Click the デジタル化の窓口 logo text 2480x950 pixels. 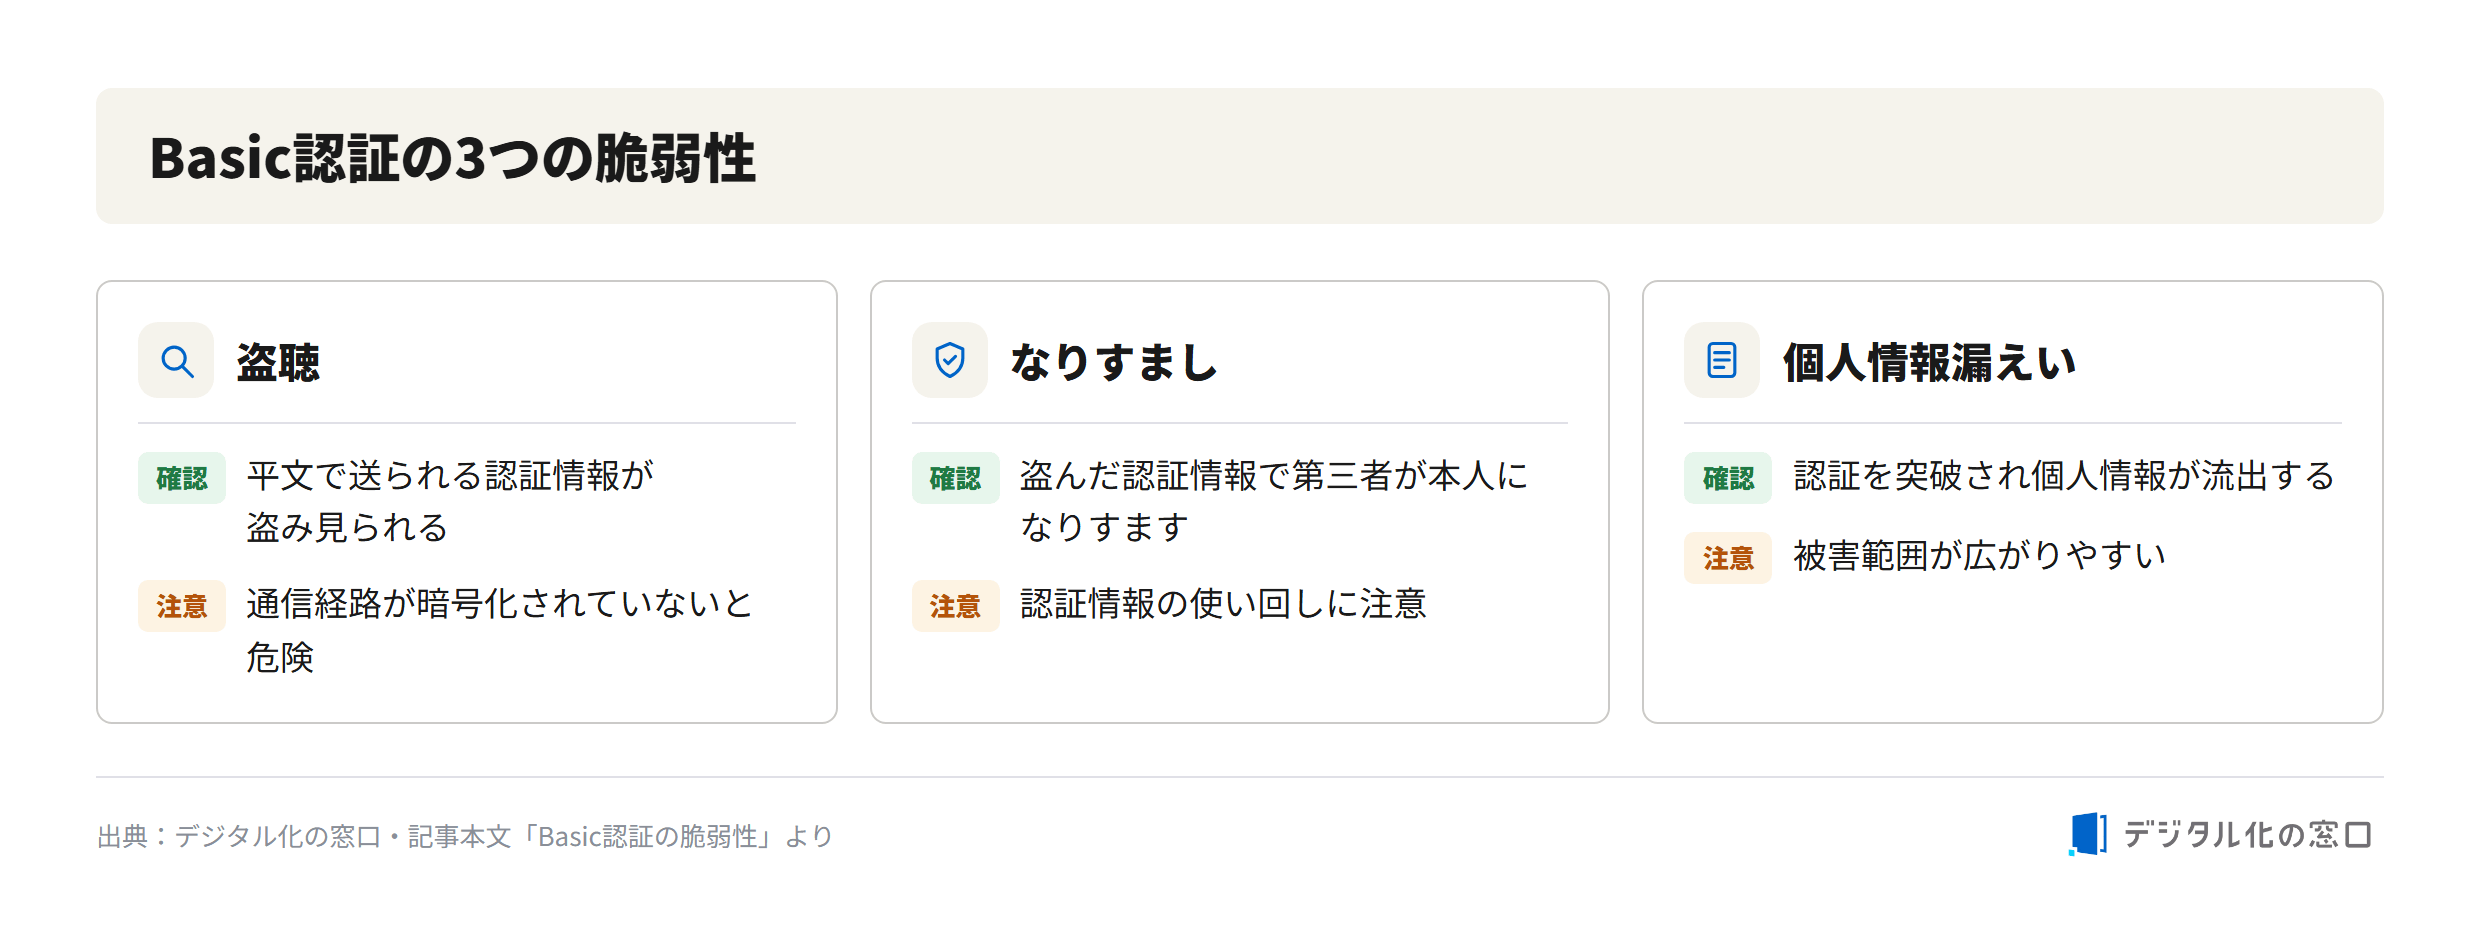coord(2247,834)
